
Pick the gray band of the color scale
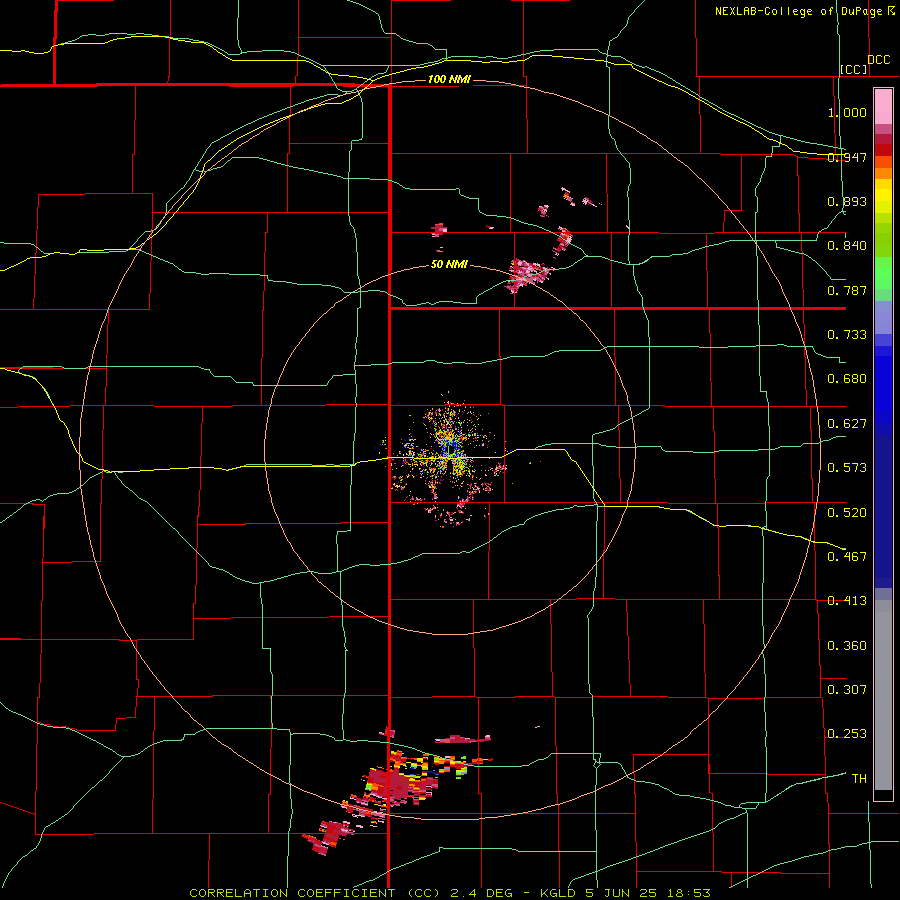tap(883, 695)
